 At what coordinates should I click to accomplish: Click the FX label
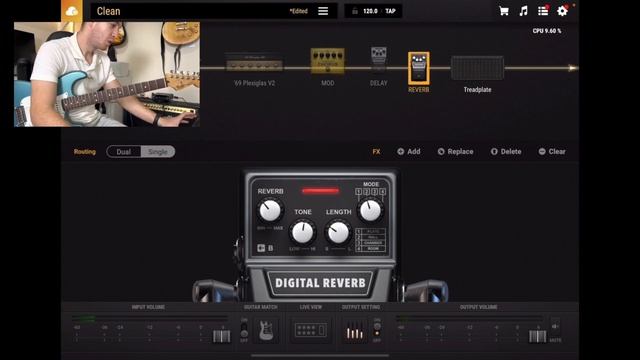tap(376, 151)
